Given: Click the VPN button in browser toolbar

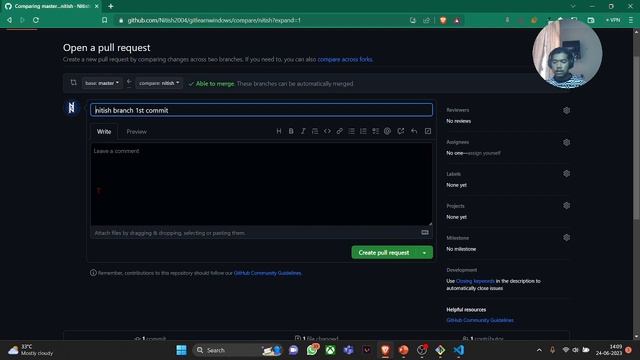Looking at the screenshot, I should pyautogui.click(x=613, y=20).
